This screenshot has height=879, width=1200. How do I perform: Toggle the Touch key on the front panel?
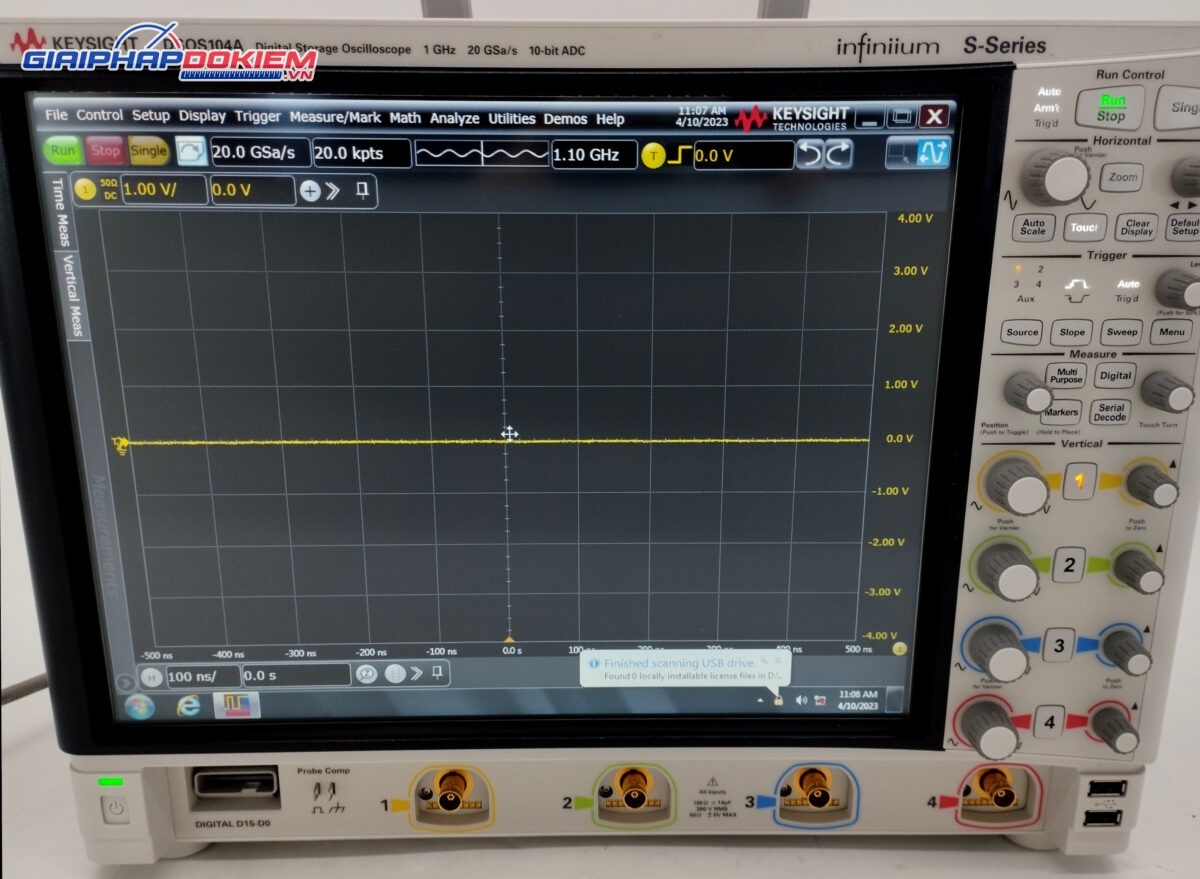[1084, 228]
